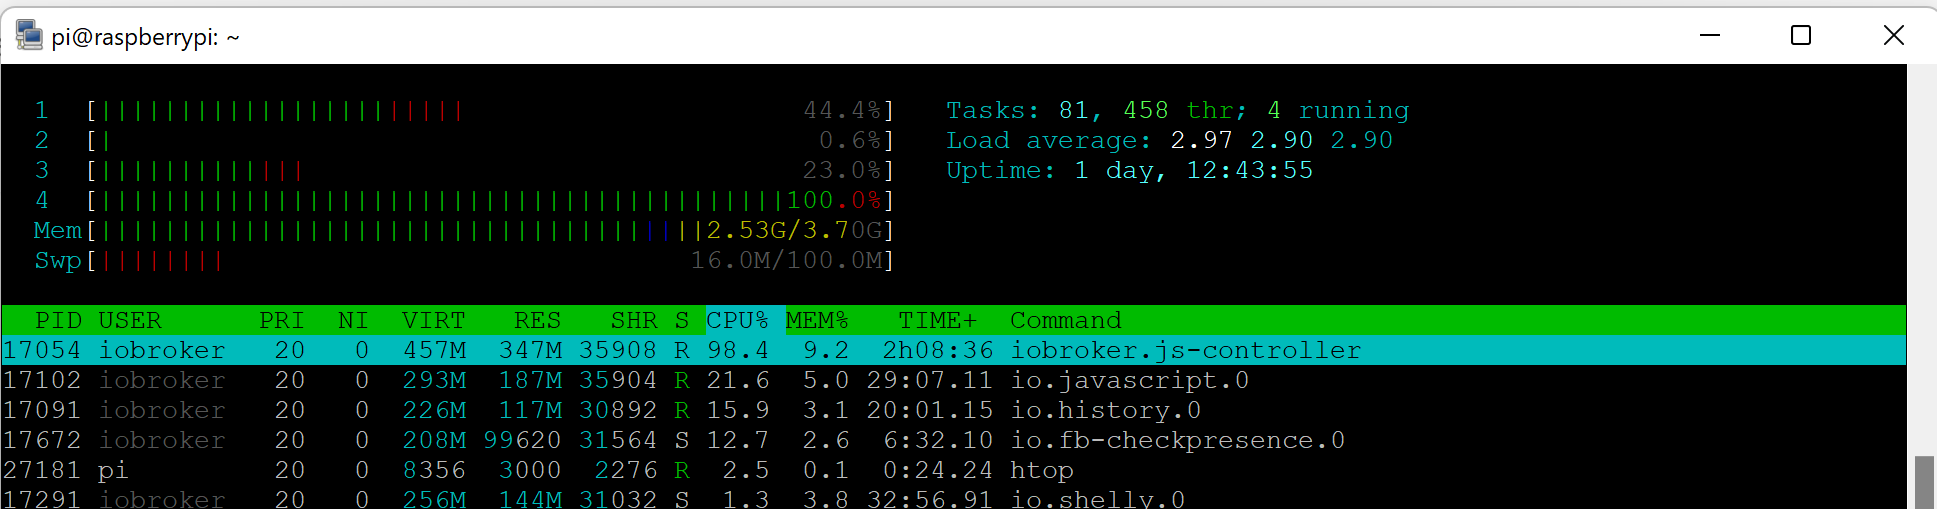Click the PuTTY icon in title bar

pyautogui.click(x=29, y=36)
